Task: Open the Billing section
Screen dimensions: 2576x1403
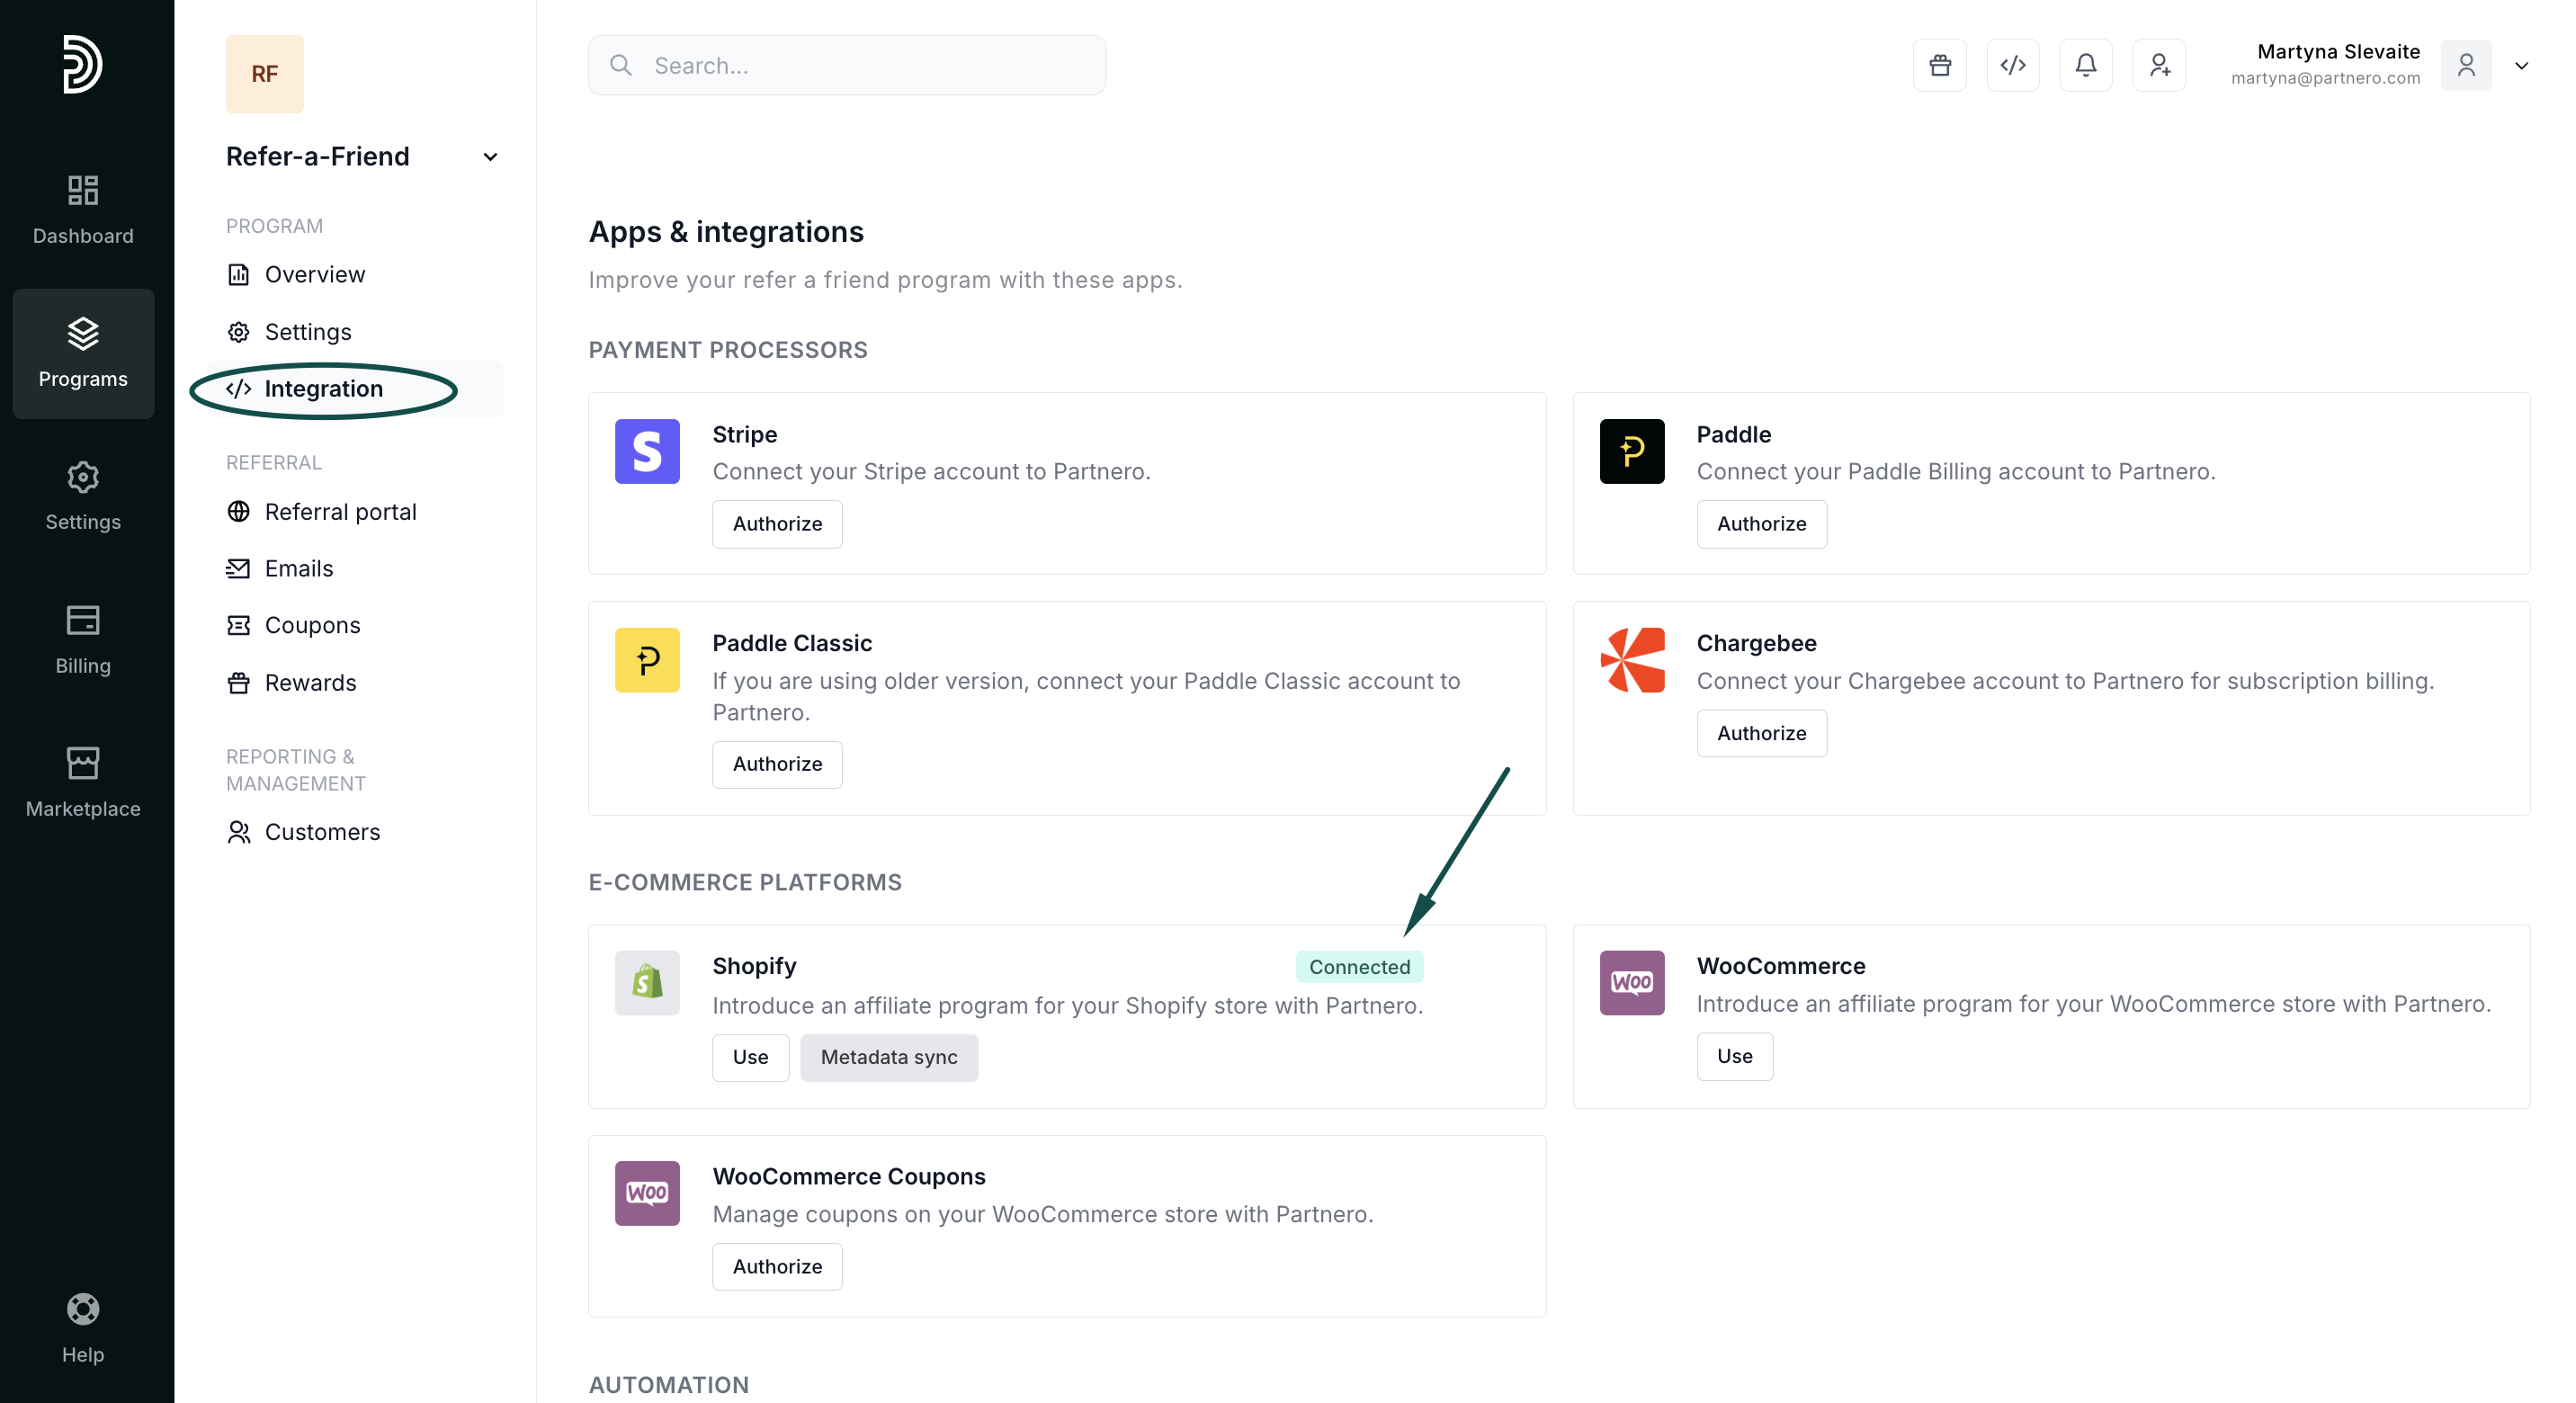Action: click(x=83, y=639)
